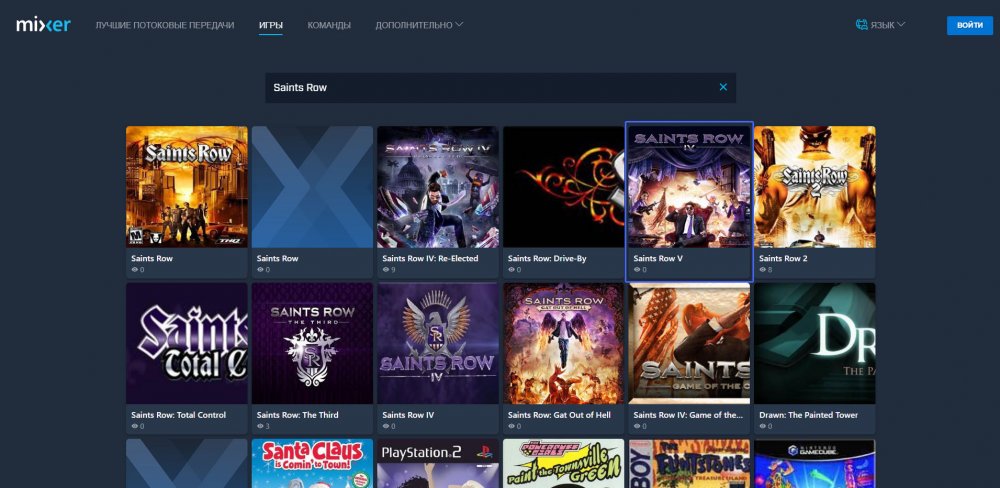Screen dimensions: 1000x488
Task: Open the Saints Row: Drive-By thumbnail
Action: point(564,186)
